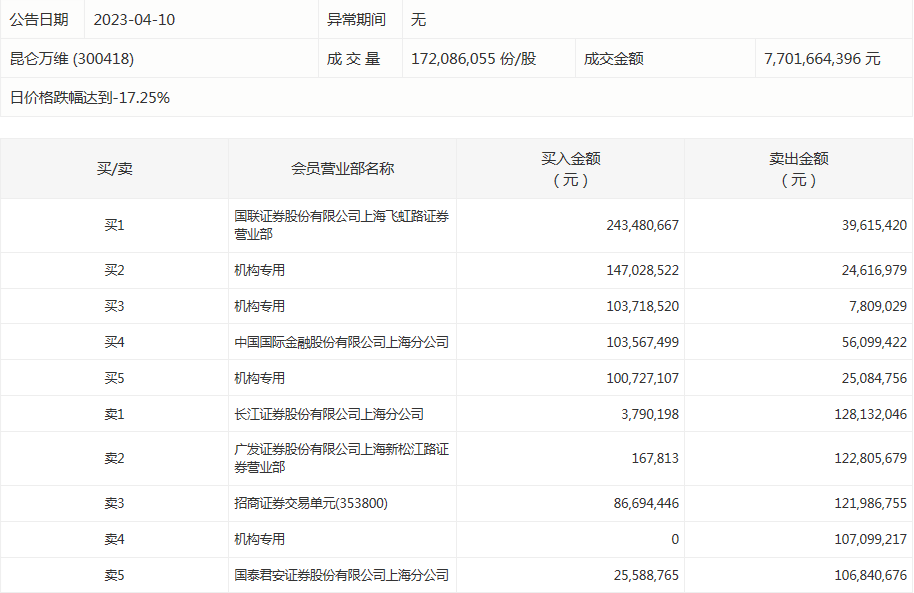Click 机构专用 in the 买2 row
This screenshot has width=914, height=593.
(259, 270)
